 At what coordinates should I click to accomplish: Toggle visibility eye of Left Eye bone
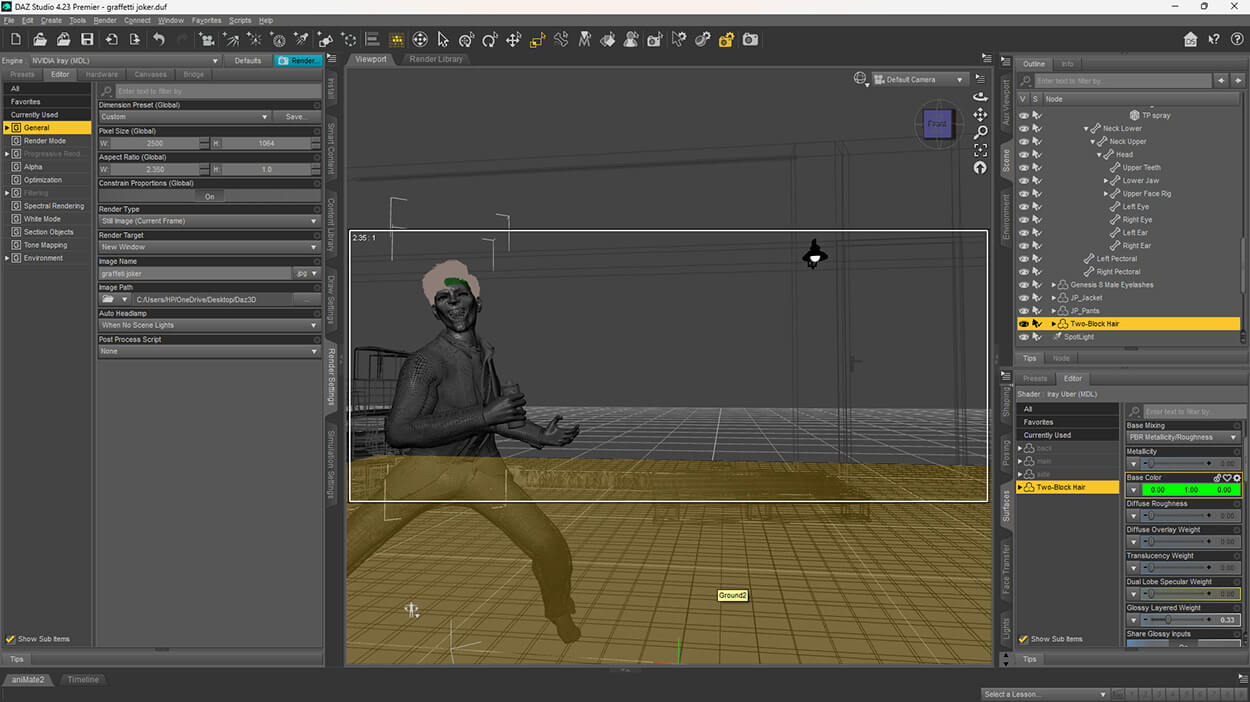click(1023, 207)
